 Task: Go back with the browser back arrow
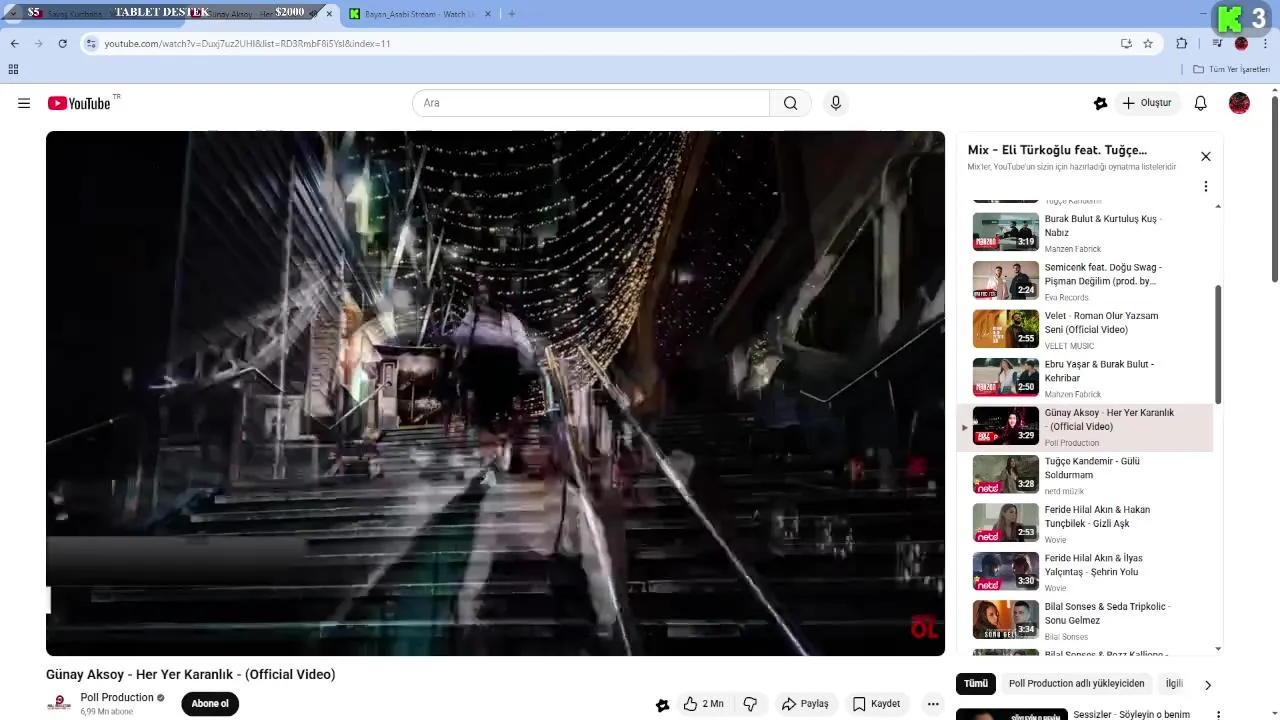(14, 43)
